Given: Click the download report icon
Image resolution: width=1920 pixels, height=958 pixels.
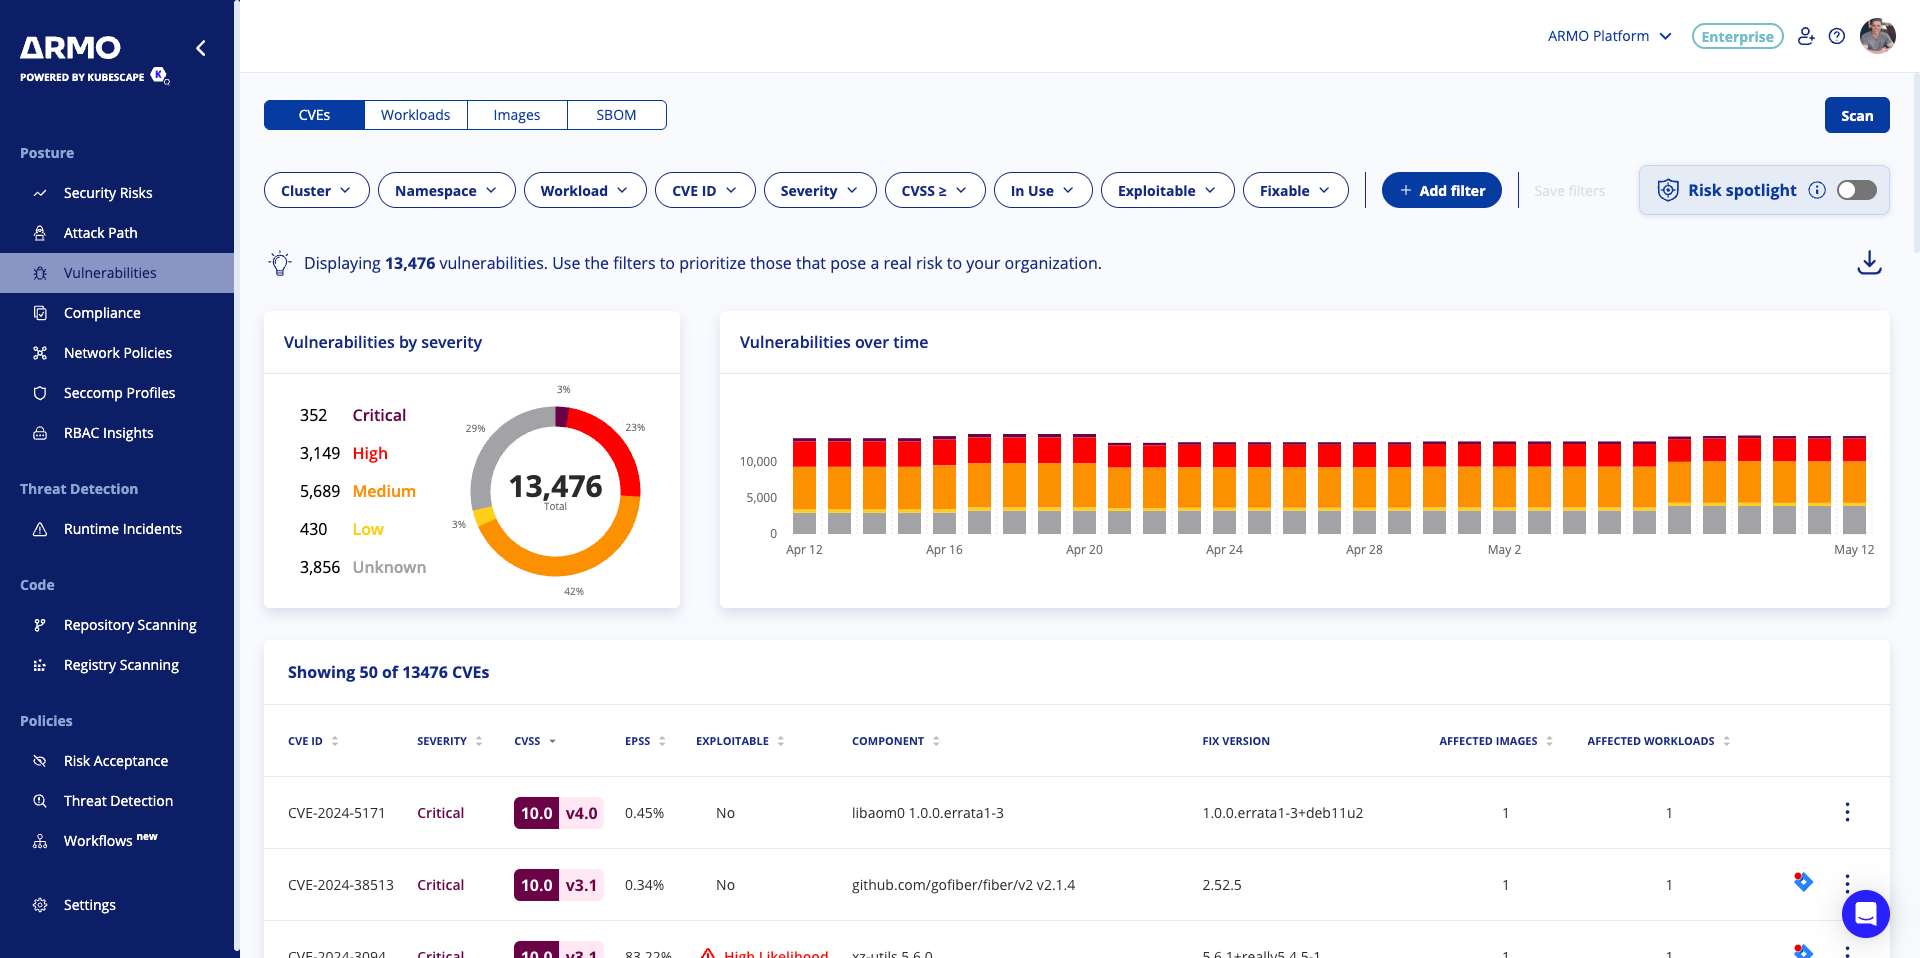Looking at the screenshot, I should (x=1869, y=263).
